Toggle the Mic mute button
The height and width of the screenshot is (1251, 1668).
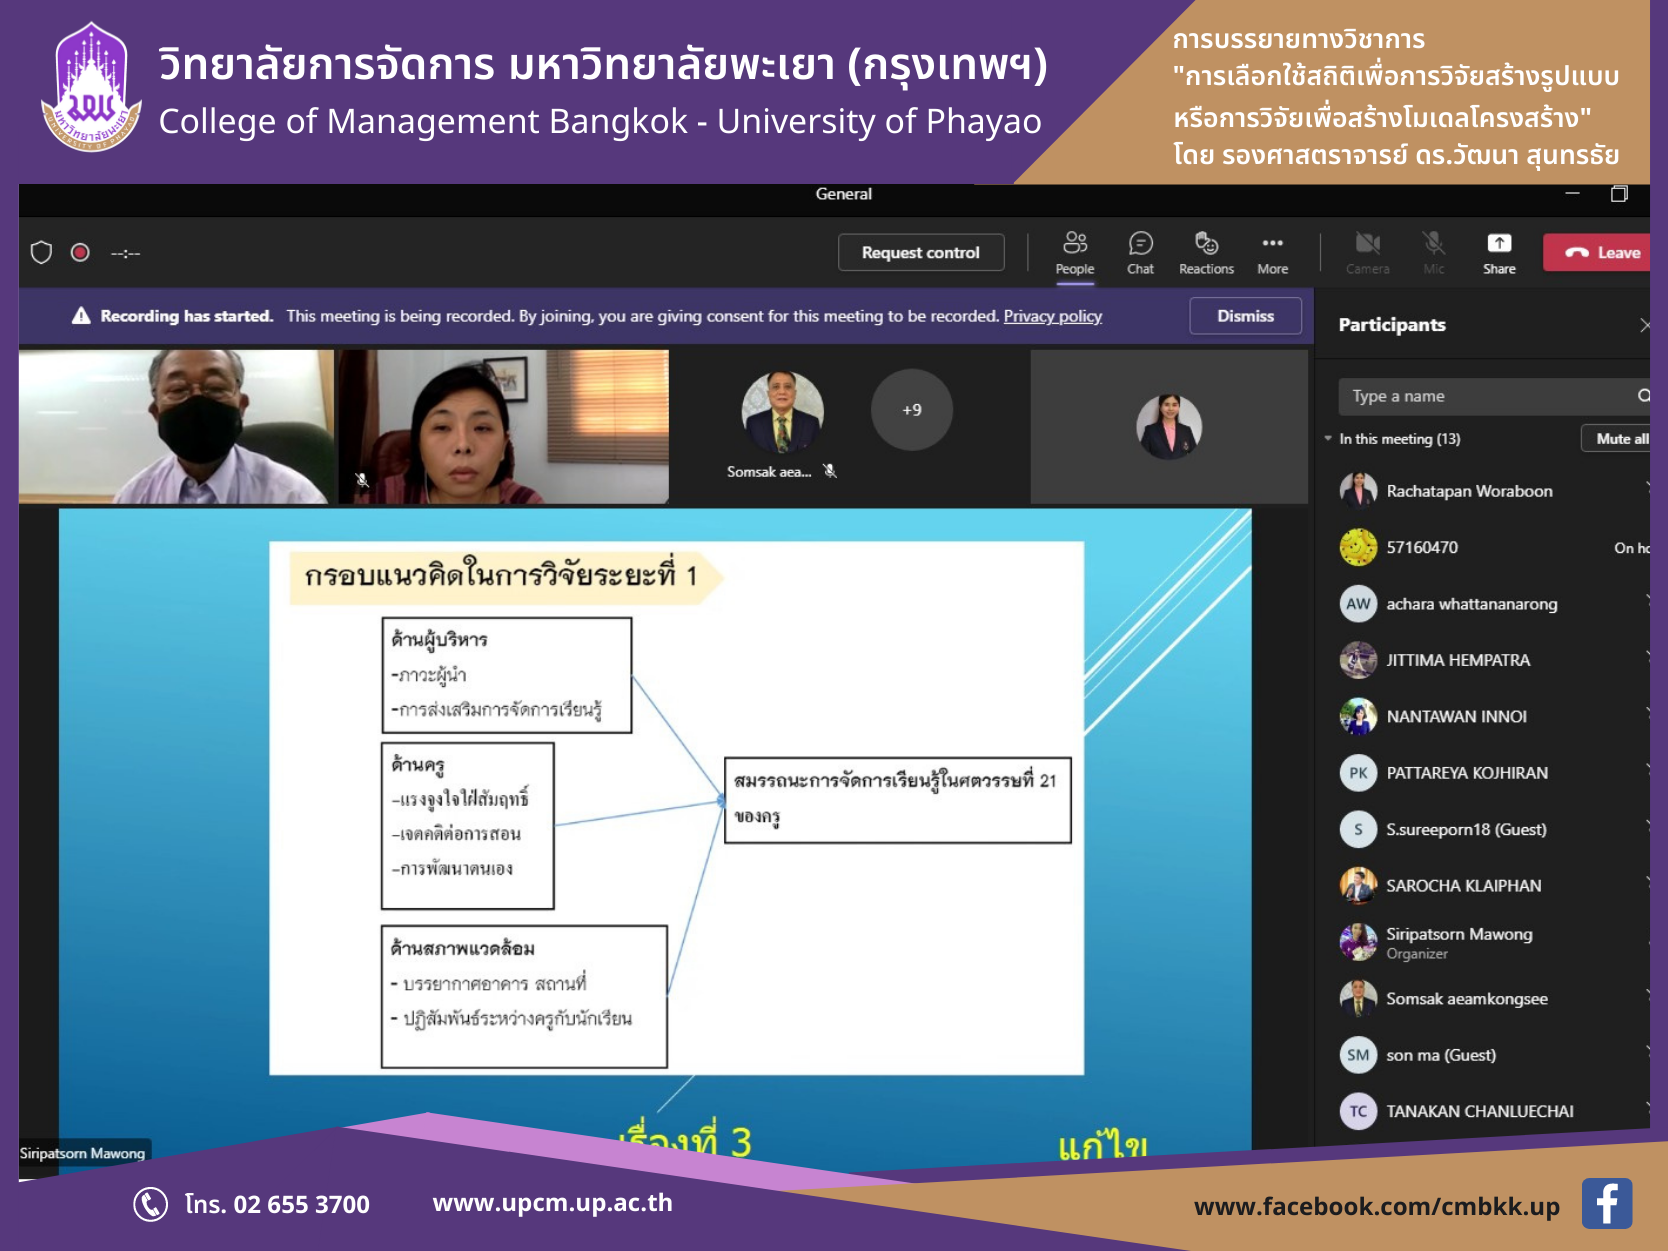point(1433,253)
